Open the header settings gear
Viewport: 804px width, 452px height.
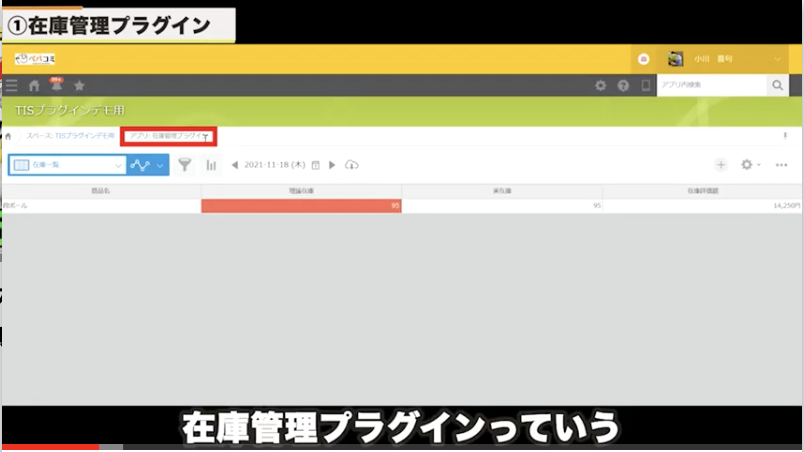(600, 86)
